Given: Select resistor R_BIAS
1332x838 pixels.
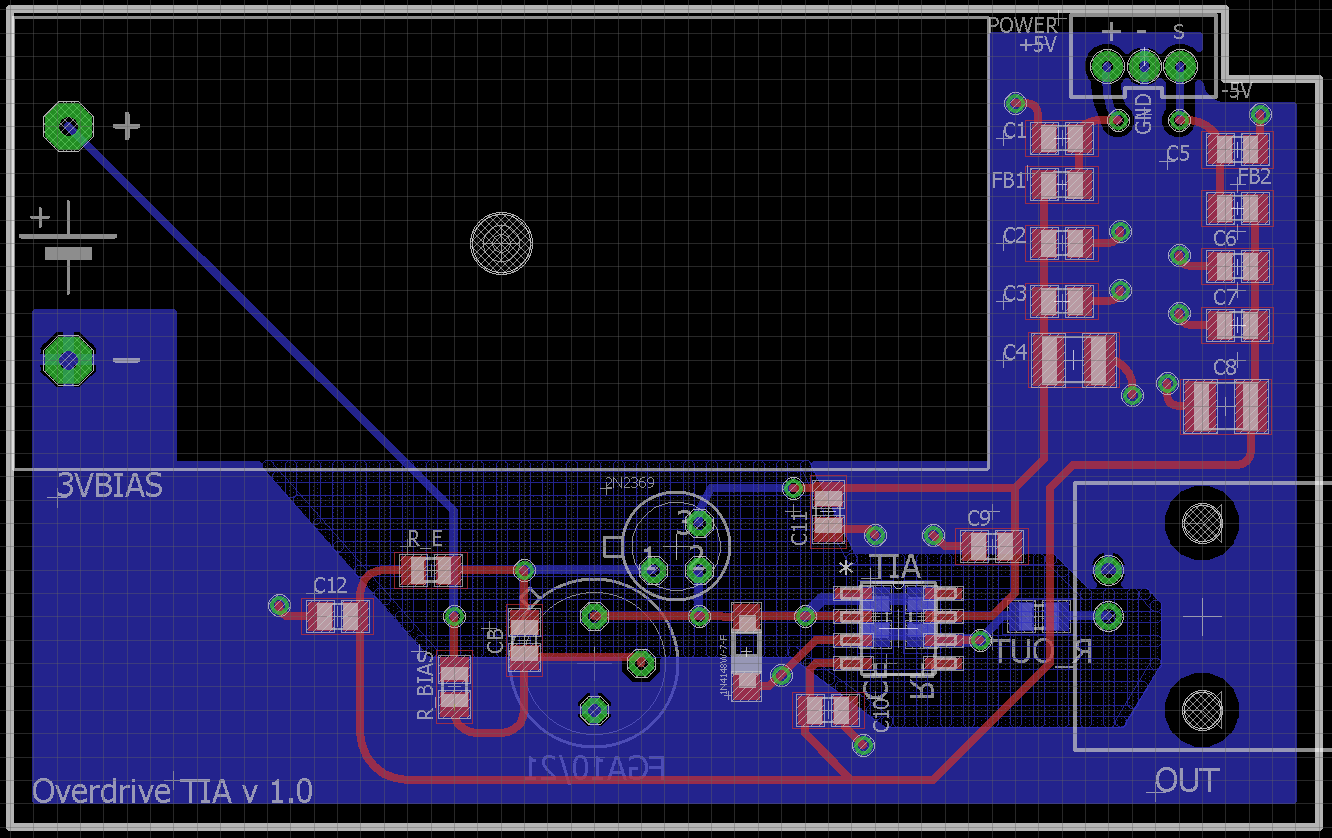Looking at the screenshot, I should coord(455,686).
